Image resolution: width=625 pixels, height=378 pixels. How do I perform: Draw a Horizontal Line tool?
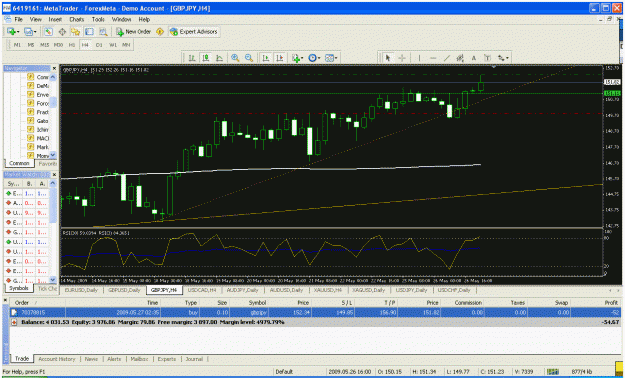pyautogui.click(x=433, y=58)
